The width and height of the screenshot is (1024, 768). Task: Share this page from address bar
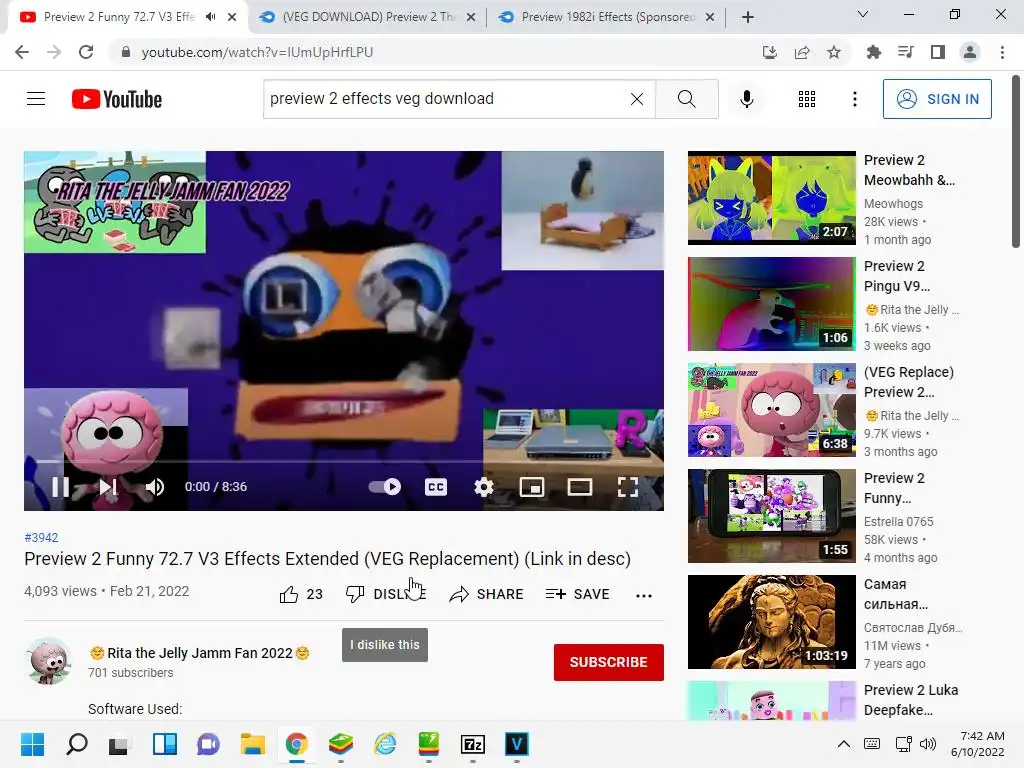point(802,52)
